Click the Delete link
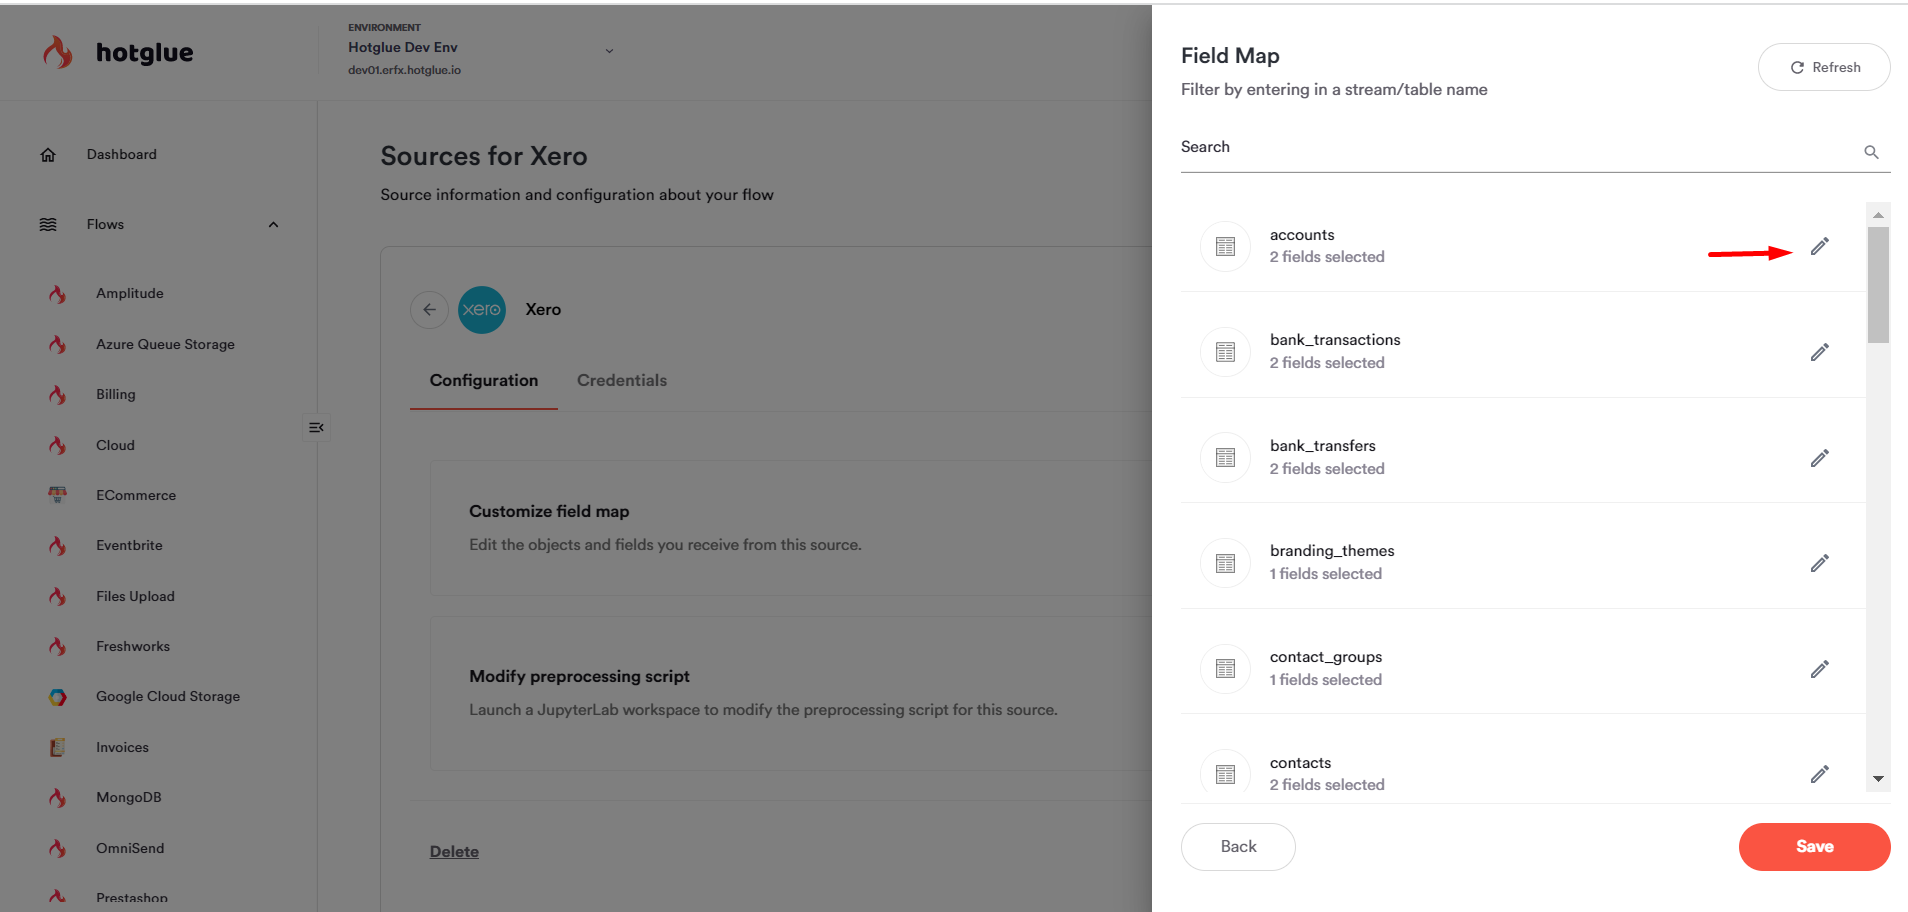1908x912 pixels. tap(454, 852)
